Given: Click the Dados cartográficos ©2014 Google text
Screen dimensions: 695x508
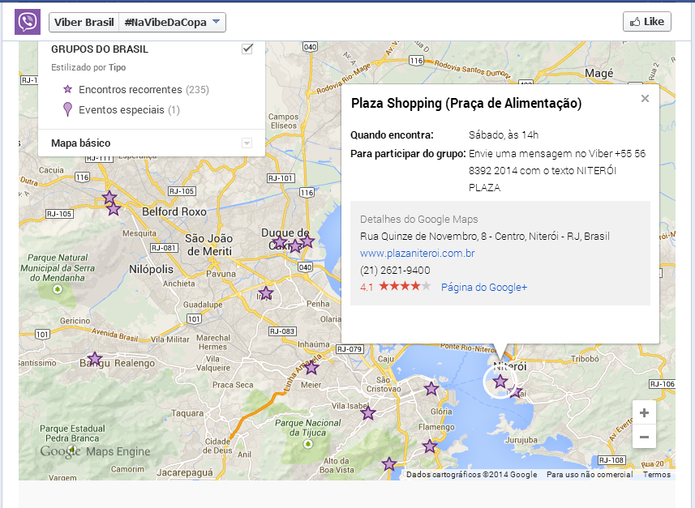Looking at the screenshot, I should [x=472, y=474].
